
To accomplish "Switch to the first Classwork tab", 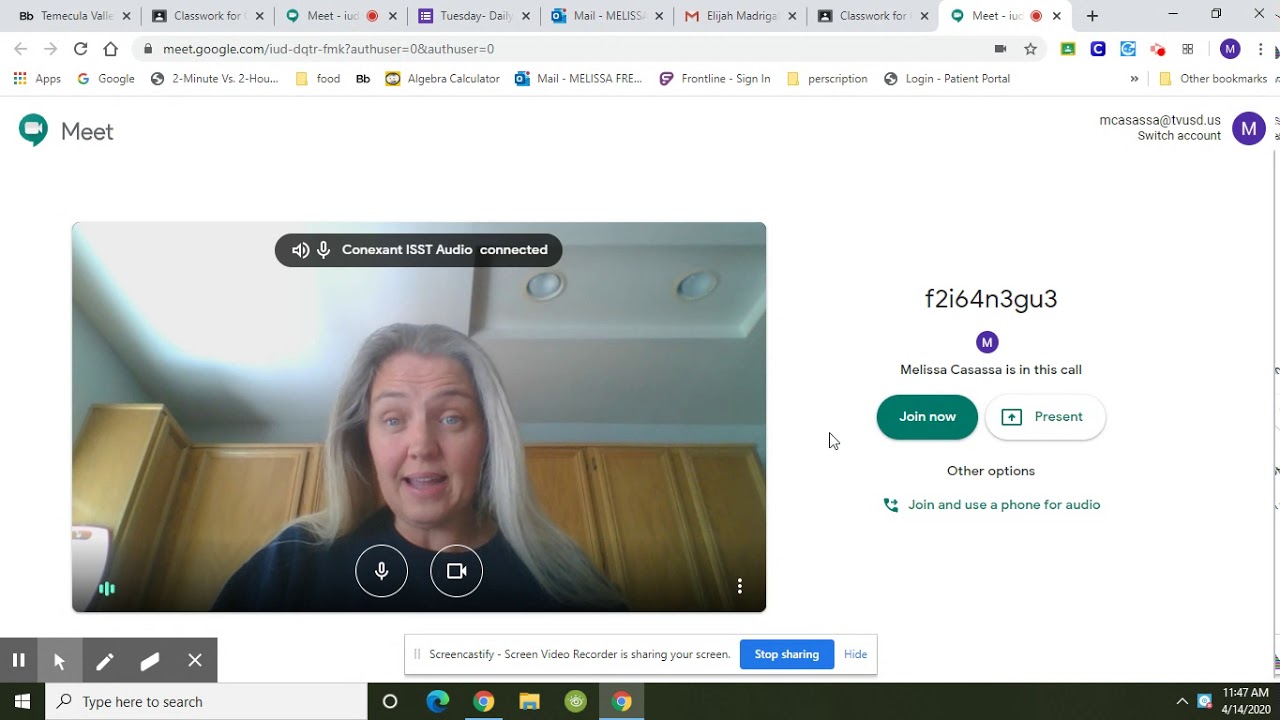I will point(207,16).
